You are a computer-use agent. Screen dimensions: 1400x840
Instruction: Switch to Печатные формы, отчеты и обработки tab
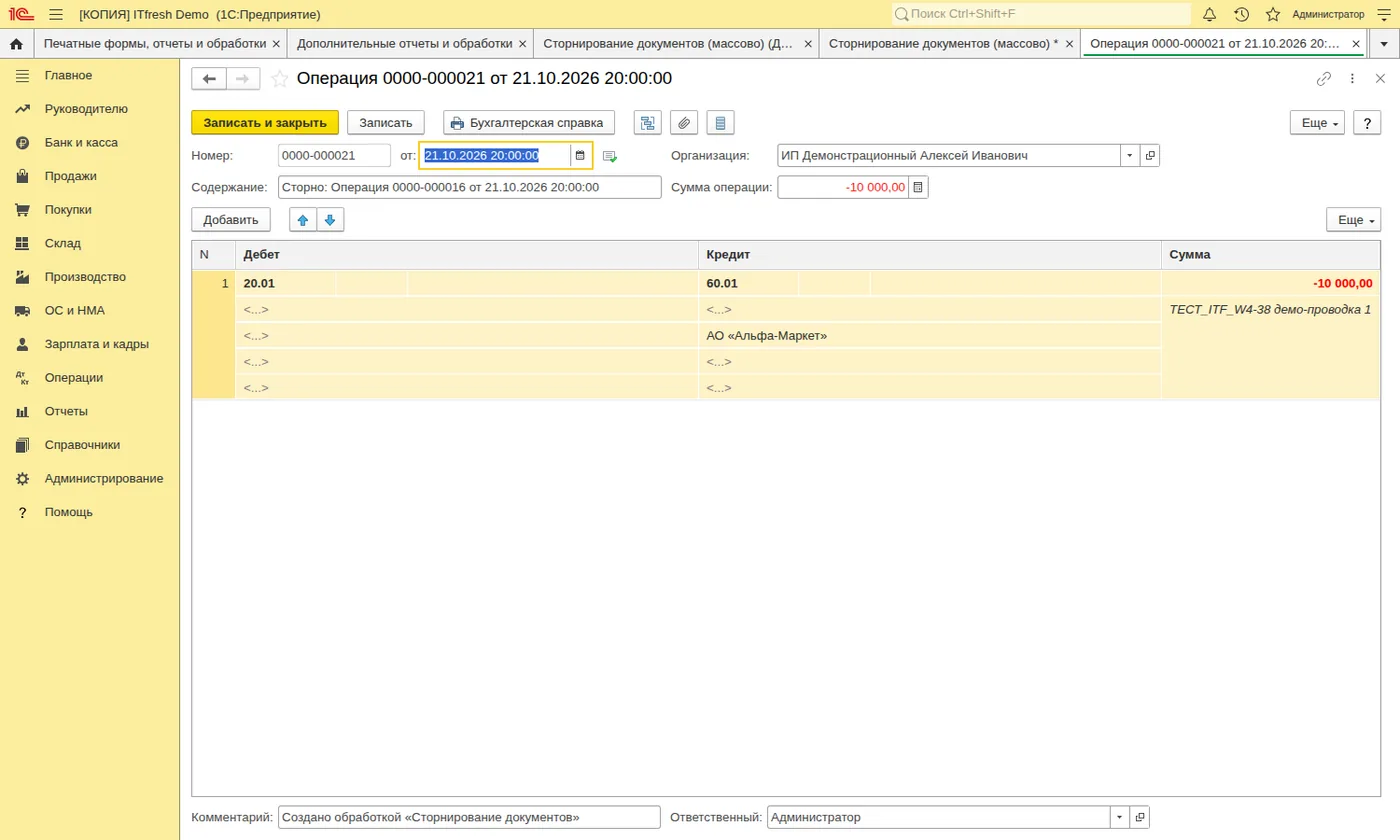155,44
